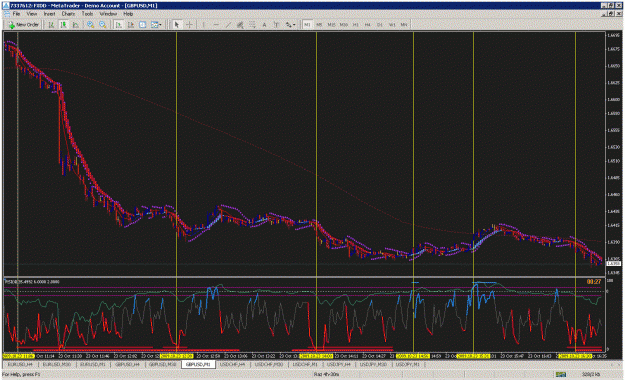625x380 pixels.
Task: Switch to USDJPY,M1 chart tab
Action: tap(408, 364)
